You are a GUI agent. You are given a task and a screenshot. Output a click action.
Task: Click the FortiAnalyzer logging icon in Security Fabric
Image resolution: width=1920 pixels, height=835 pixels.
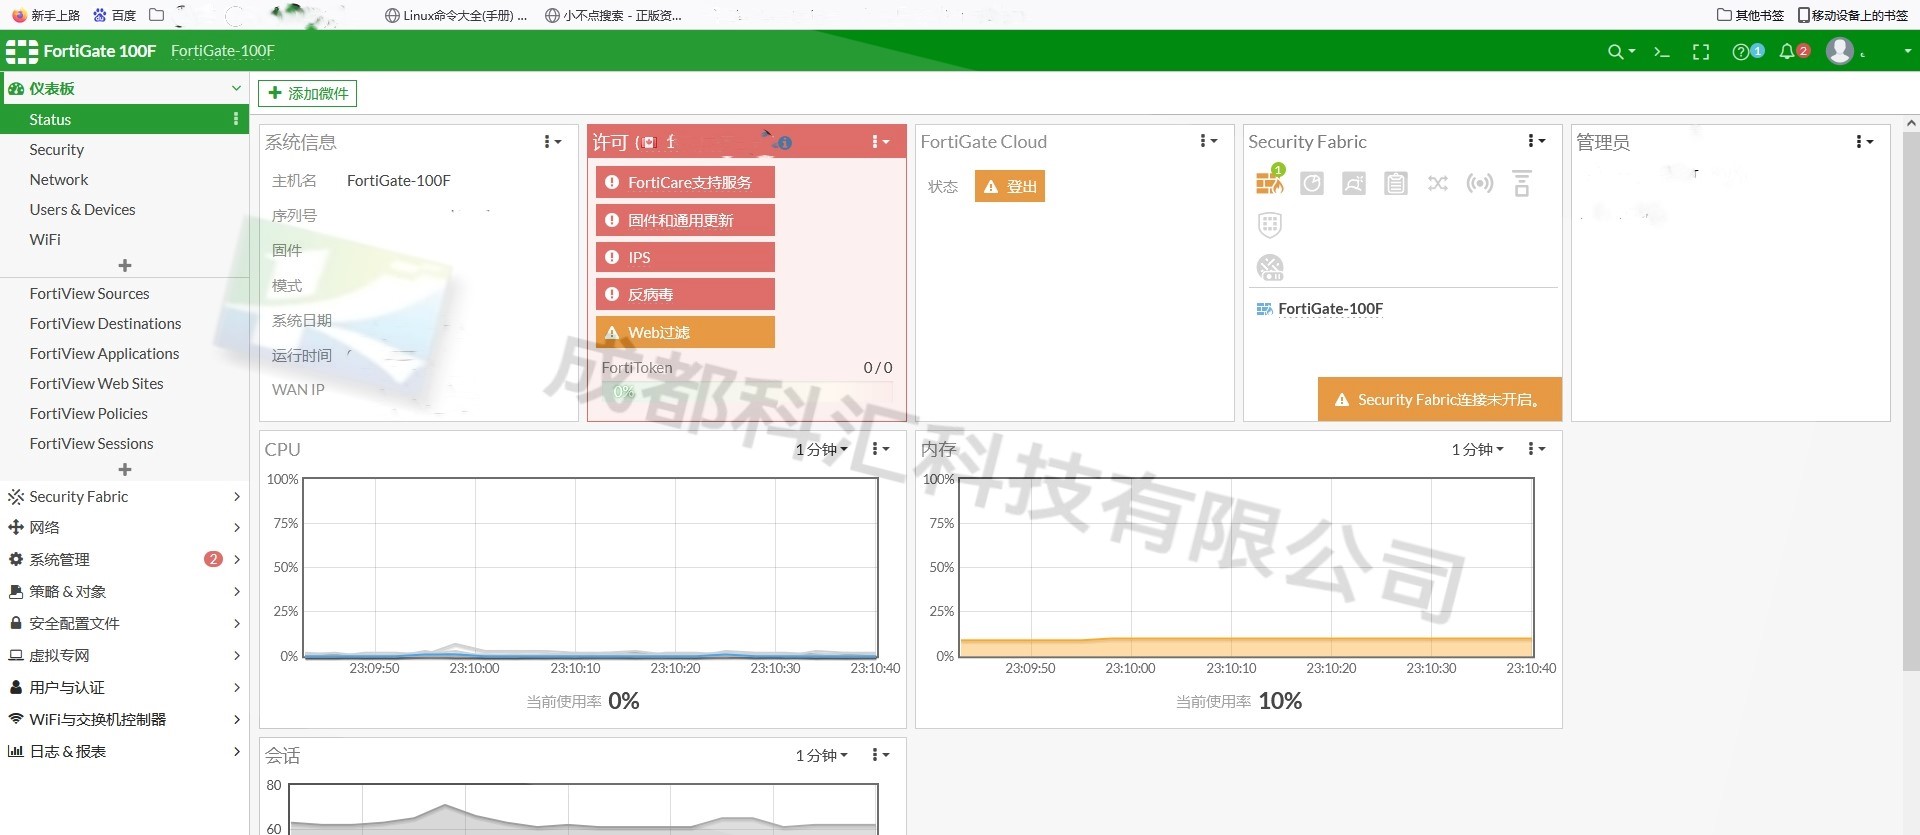1312,183
